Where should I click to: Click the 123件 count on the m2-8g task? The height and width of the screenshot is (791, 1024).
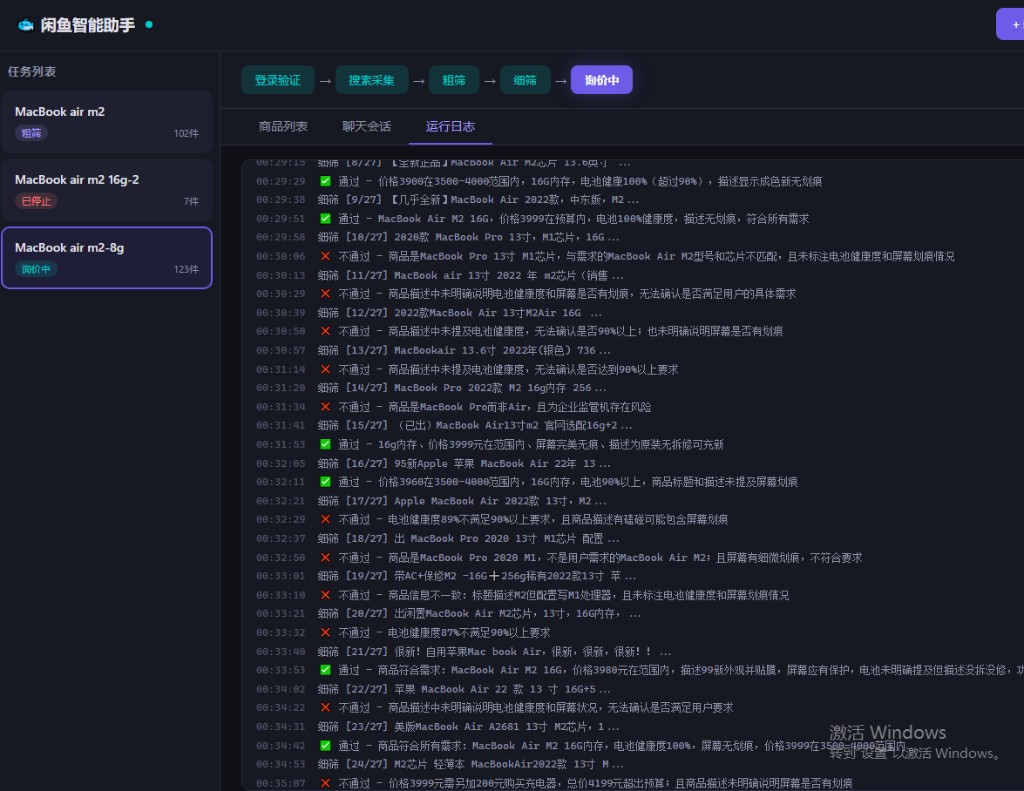[186, 269]
